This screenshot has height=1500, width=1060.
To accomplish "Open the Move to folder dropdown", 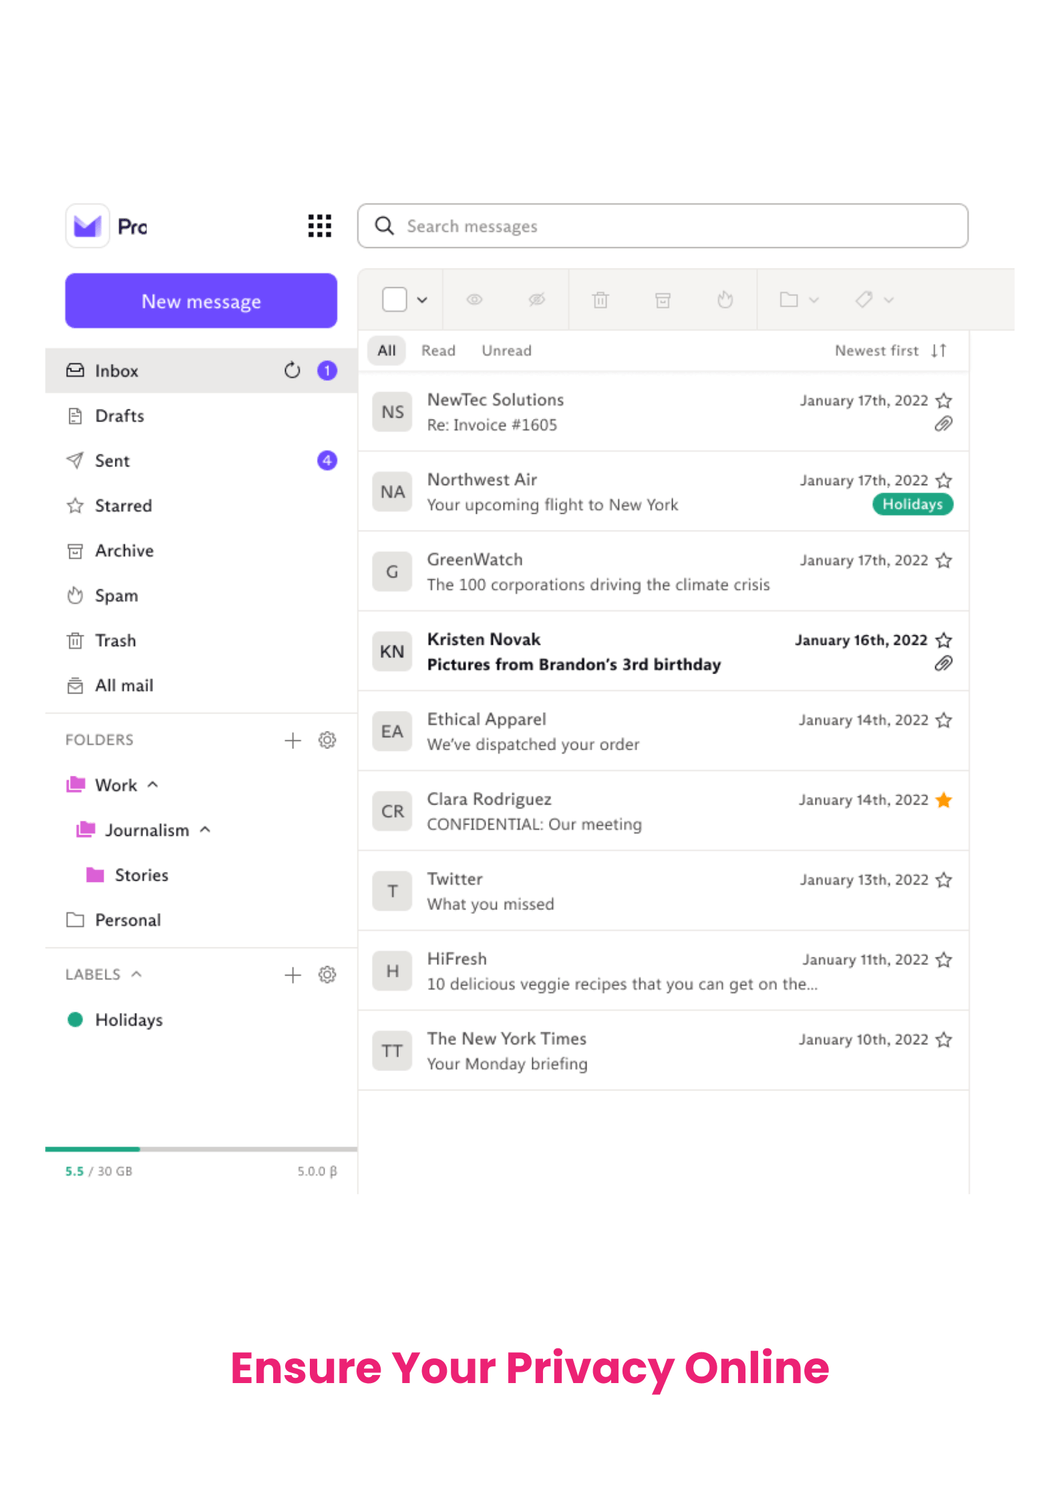I will click(x=798, y=300).
